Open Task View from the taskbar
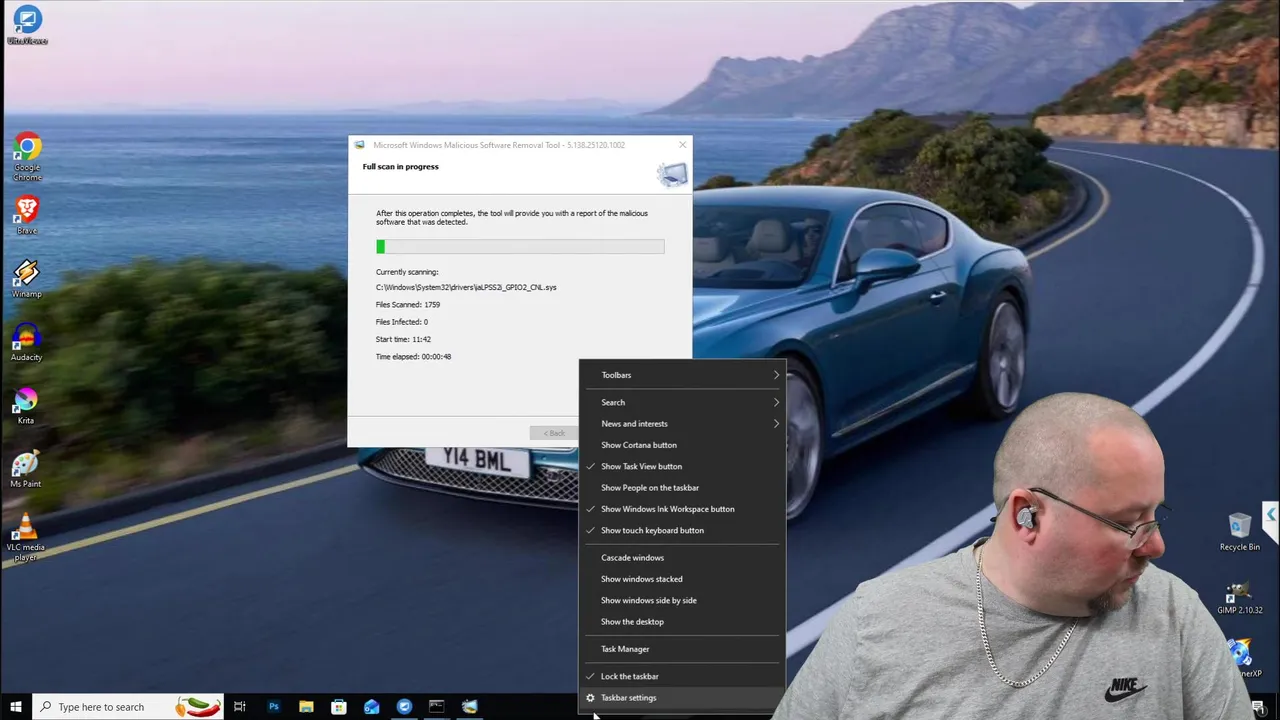 (x=240, y=707)
